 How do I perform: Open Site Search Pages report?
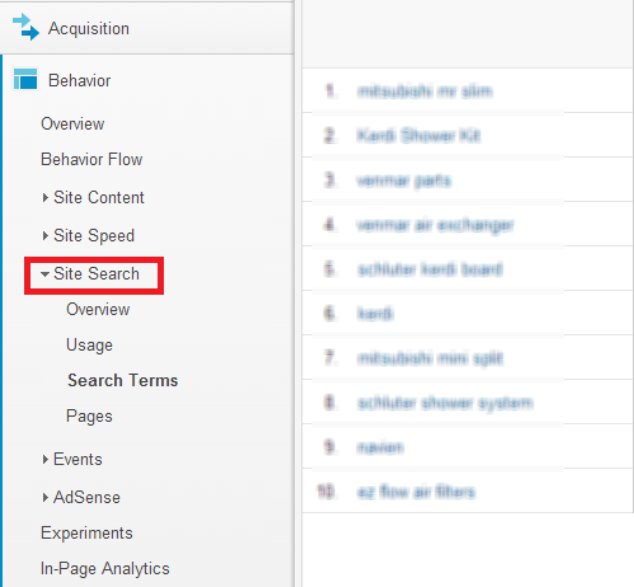click(89, 416)
